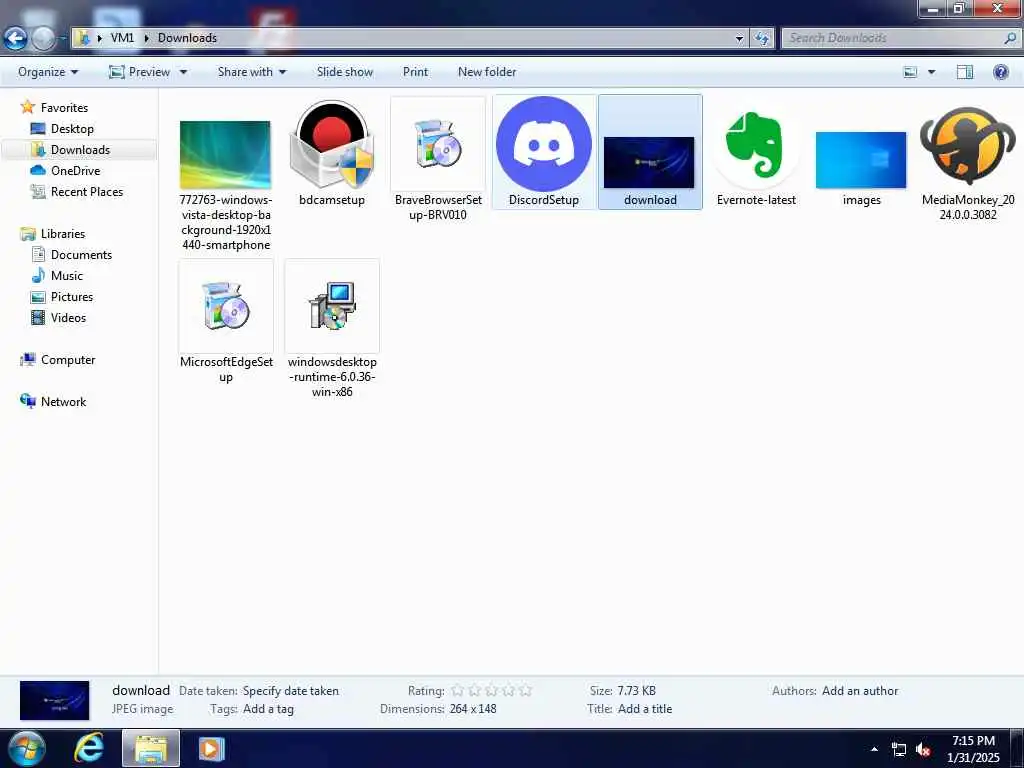
Task: Open the Music library
Action: click(x=57, y=276)
